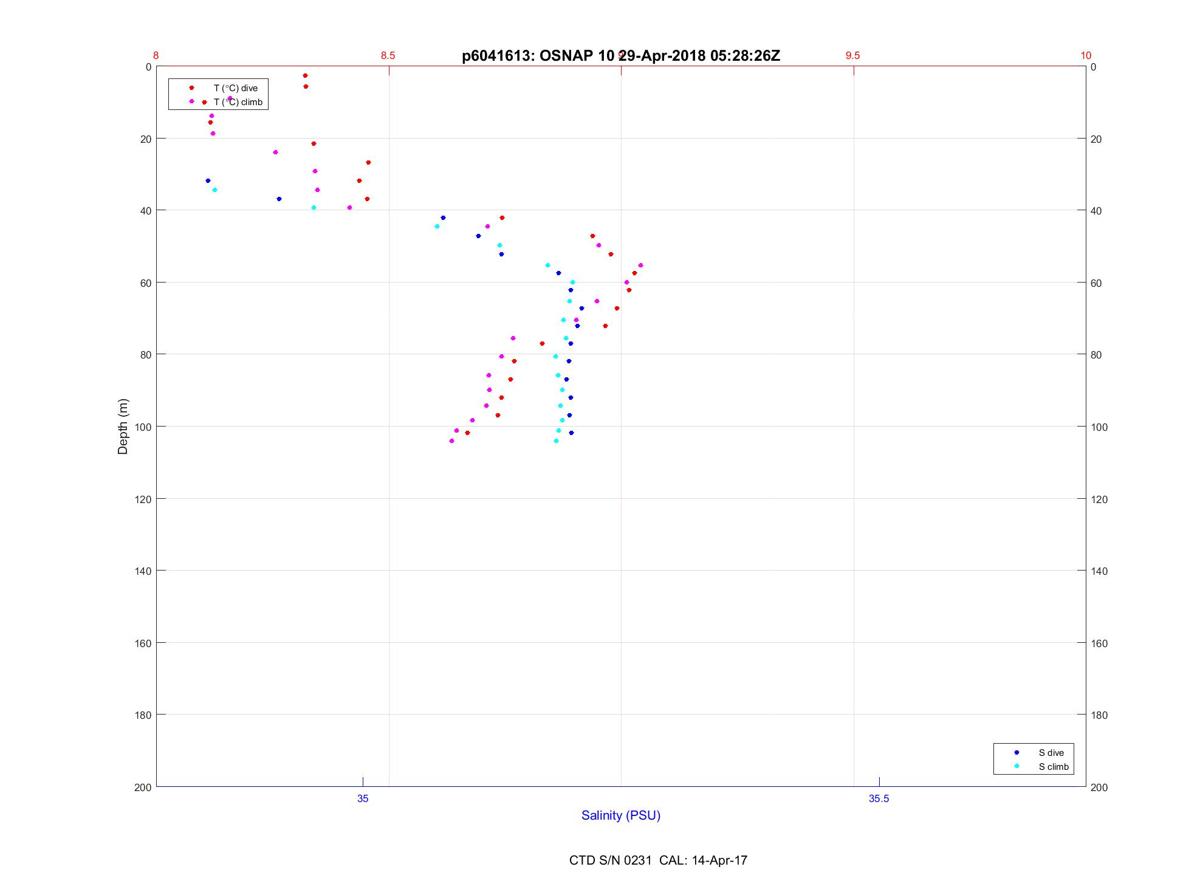Click the red temperature tick label 8
This screenshot has width=1200, height=885.
tap(156, 56)
